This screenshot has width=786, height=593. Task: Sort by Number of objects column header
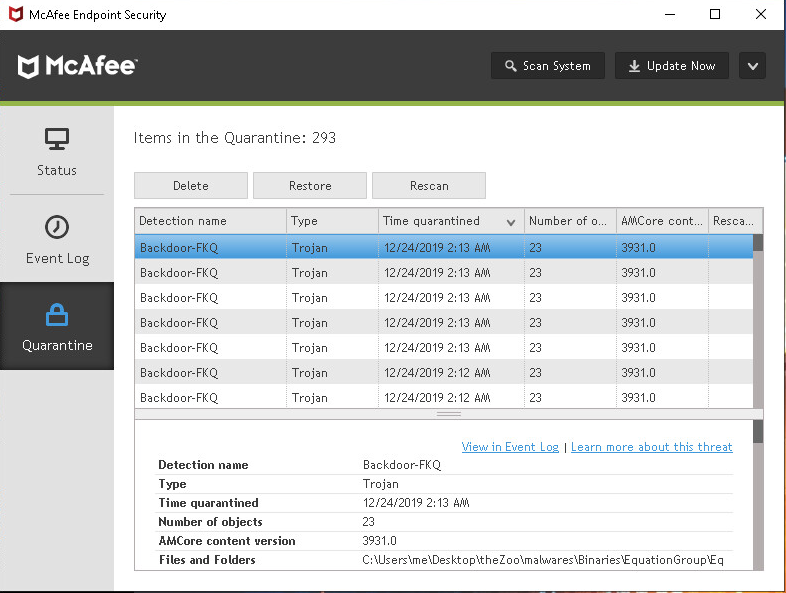point(570,221)
